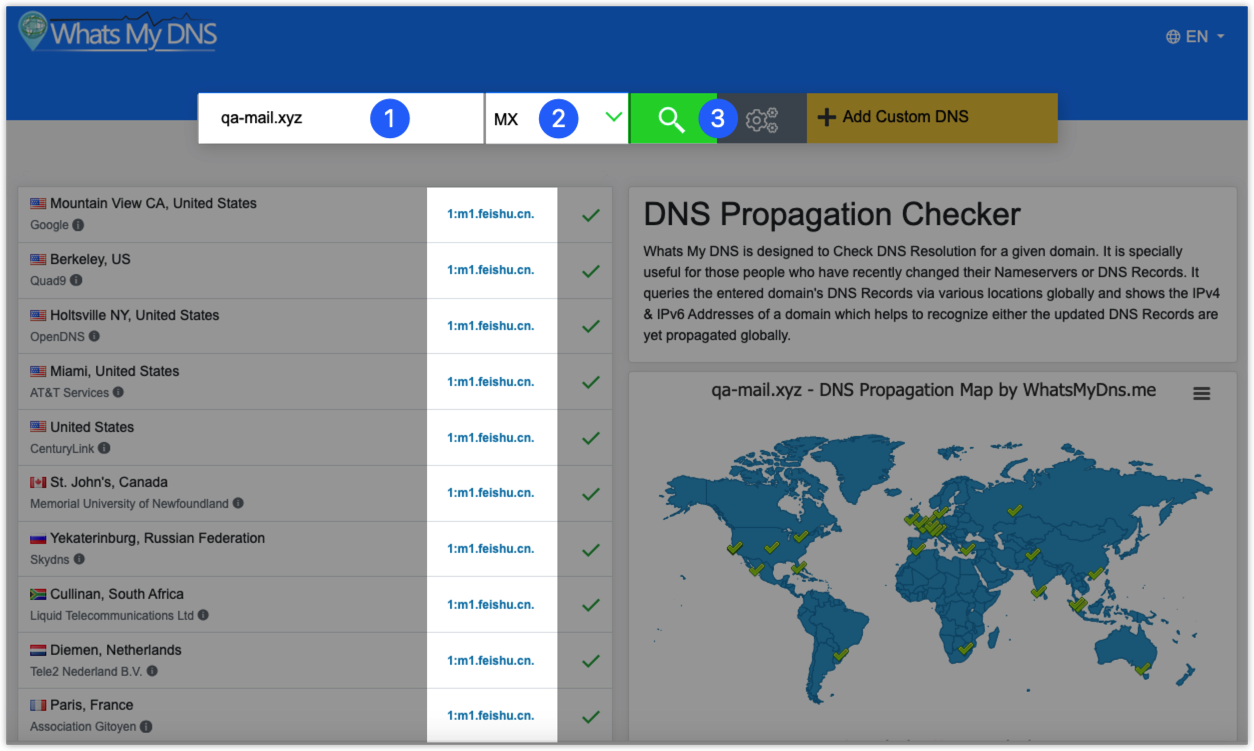Show info for Liquid Telecommunications Ltd
The width and height of the screenshot is (1254, 751).
[204, 616]
